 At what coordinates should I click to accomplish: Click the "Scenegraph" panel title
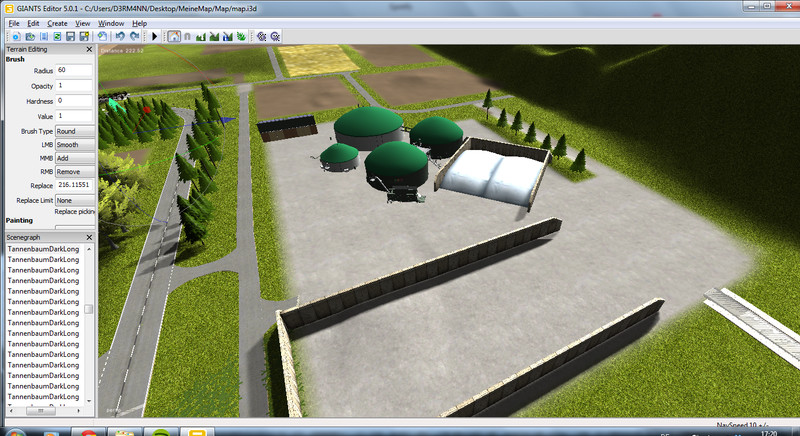click(23, 238)
